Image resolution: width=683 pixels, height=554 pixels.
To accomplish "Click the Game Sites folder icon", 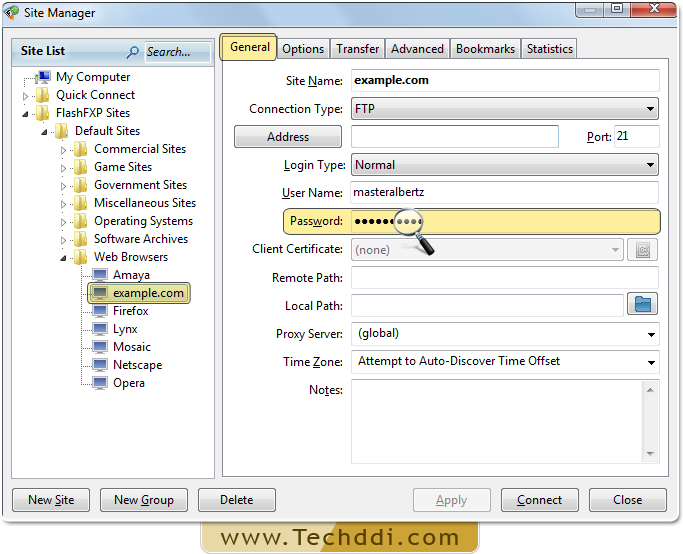I will pyautogui.click(x=81, y=167).
